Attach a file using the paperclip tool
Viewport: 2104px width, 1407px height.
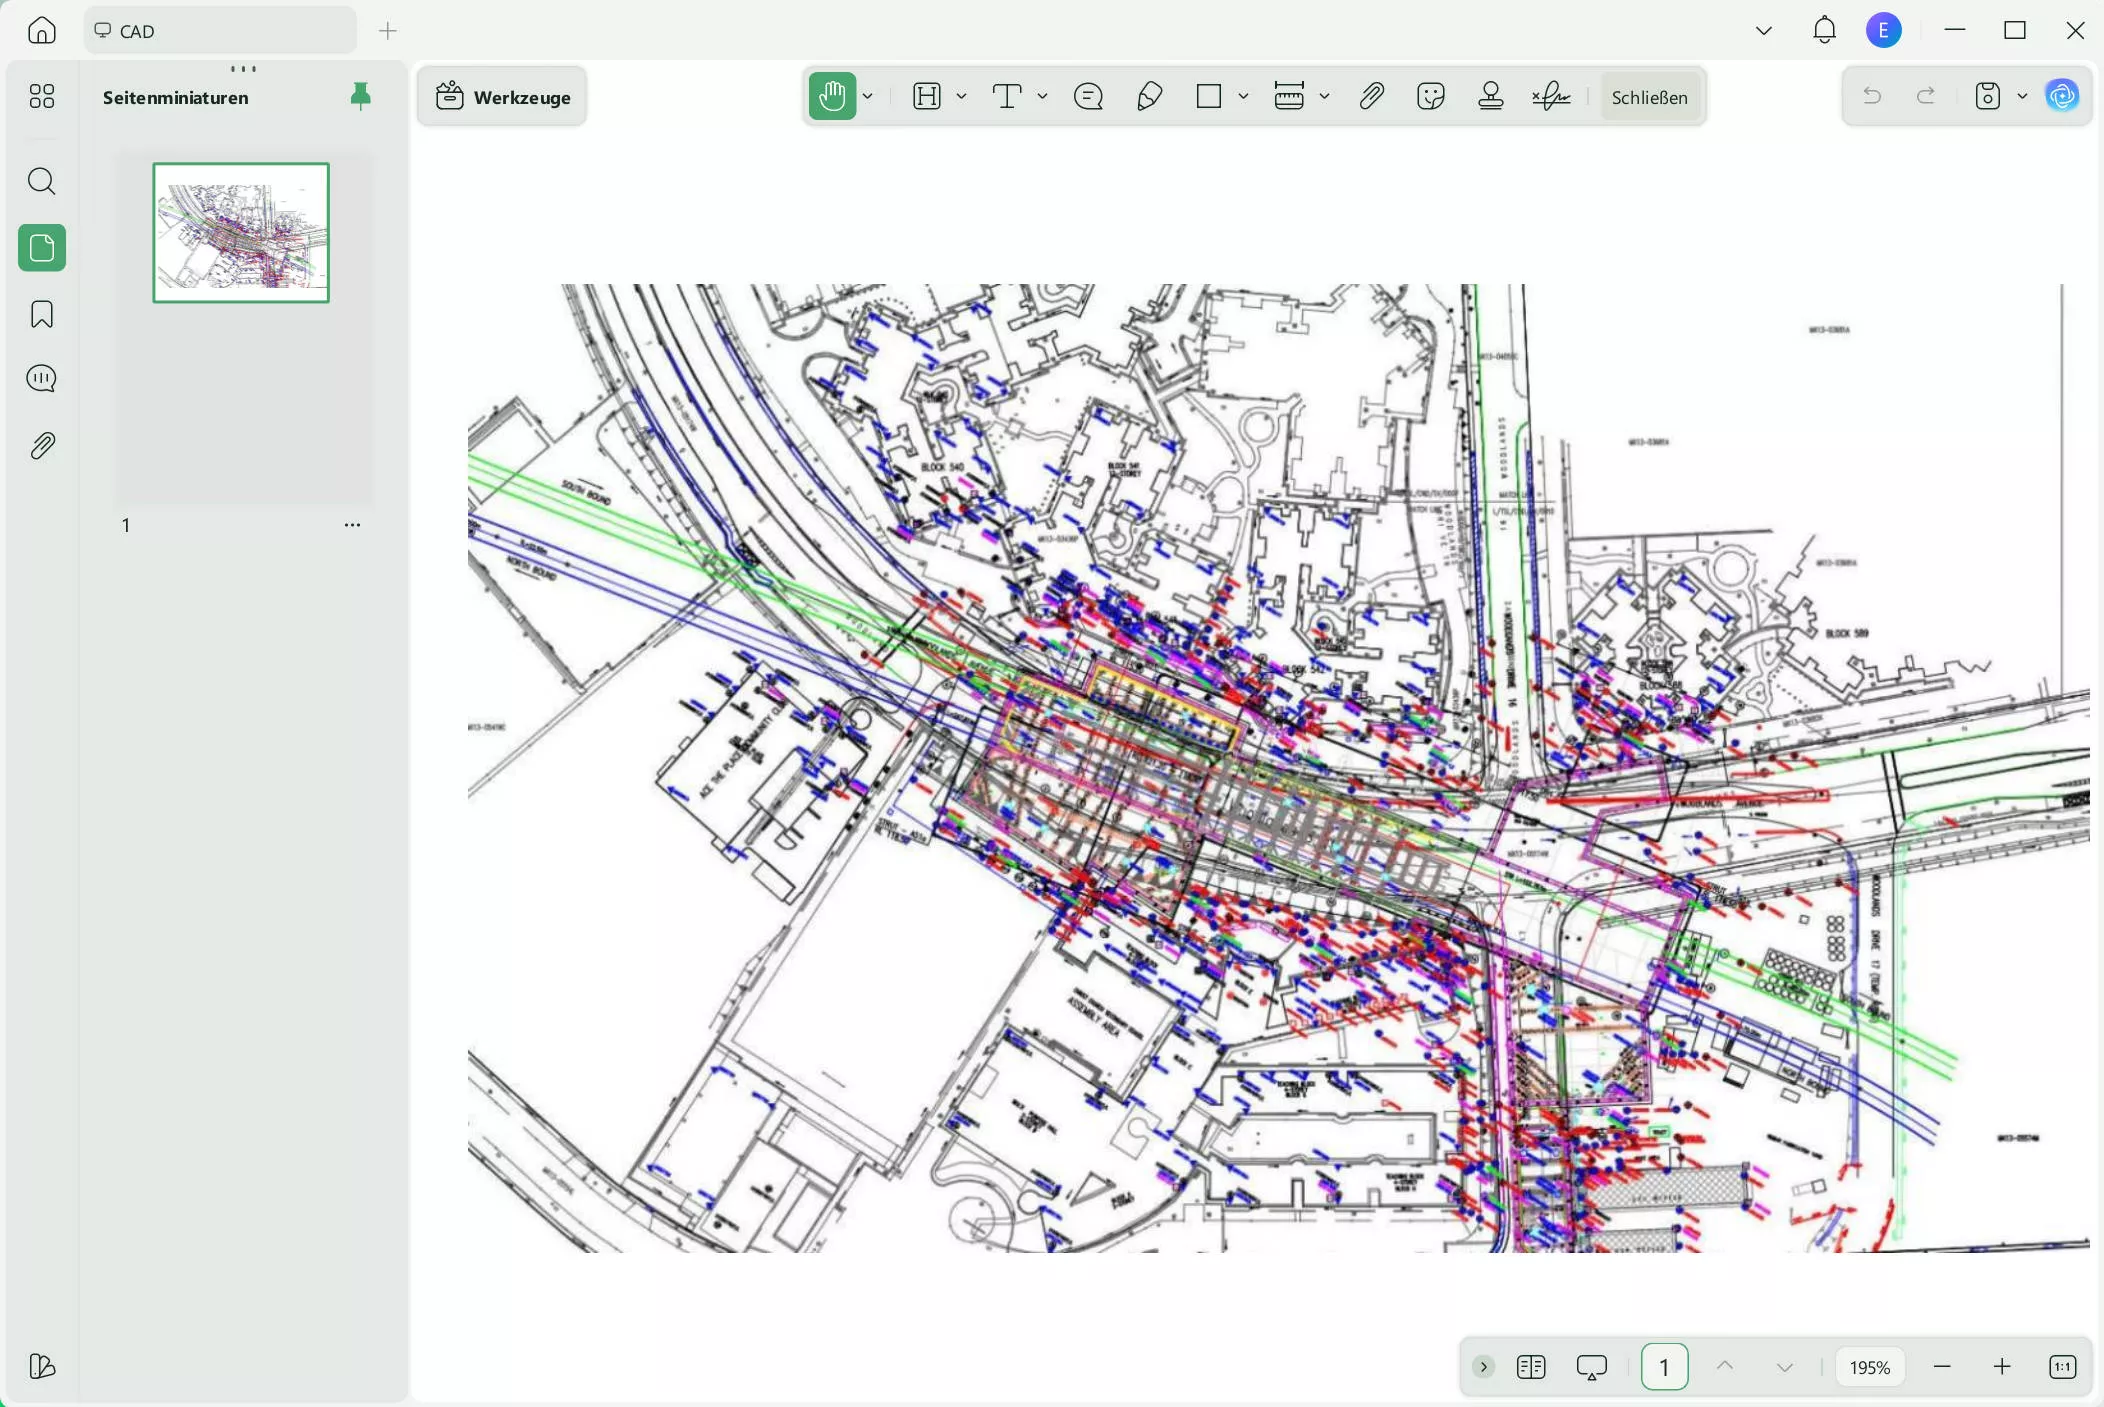1371,96
